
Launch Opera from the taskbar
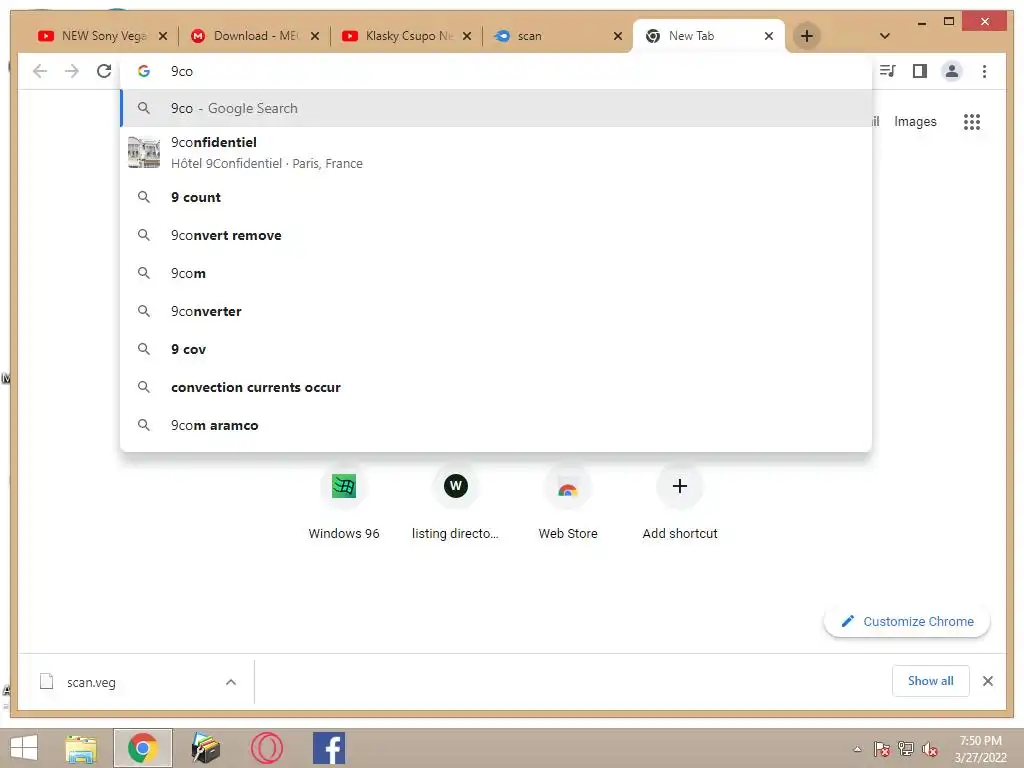[266, 748]
